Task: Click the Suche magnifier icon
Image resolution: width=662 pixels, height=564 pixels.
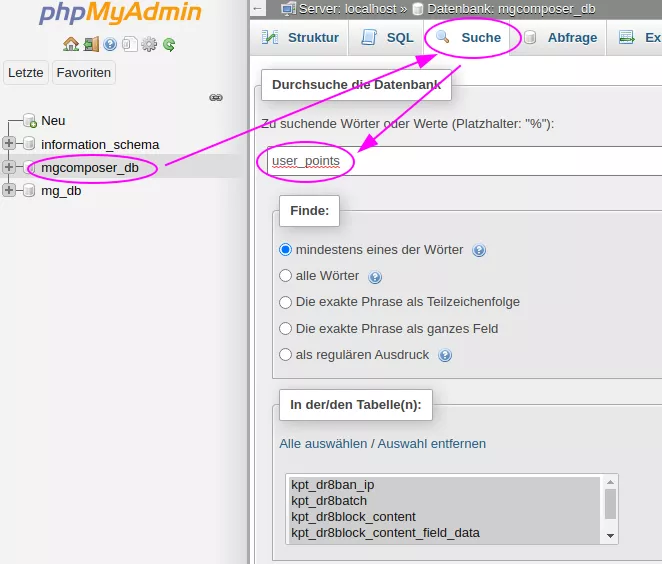Action: coord(442,37)
